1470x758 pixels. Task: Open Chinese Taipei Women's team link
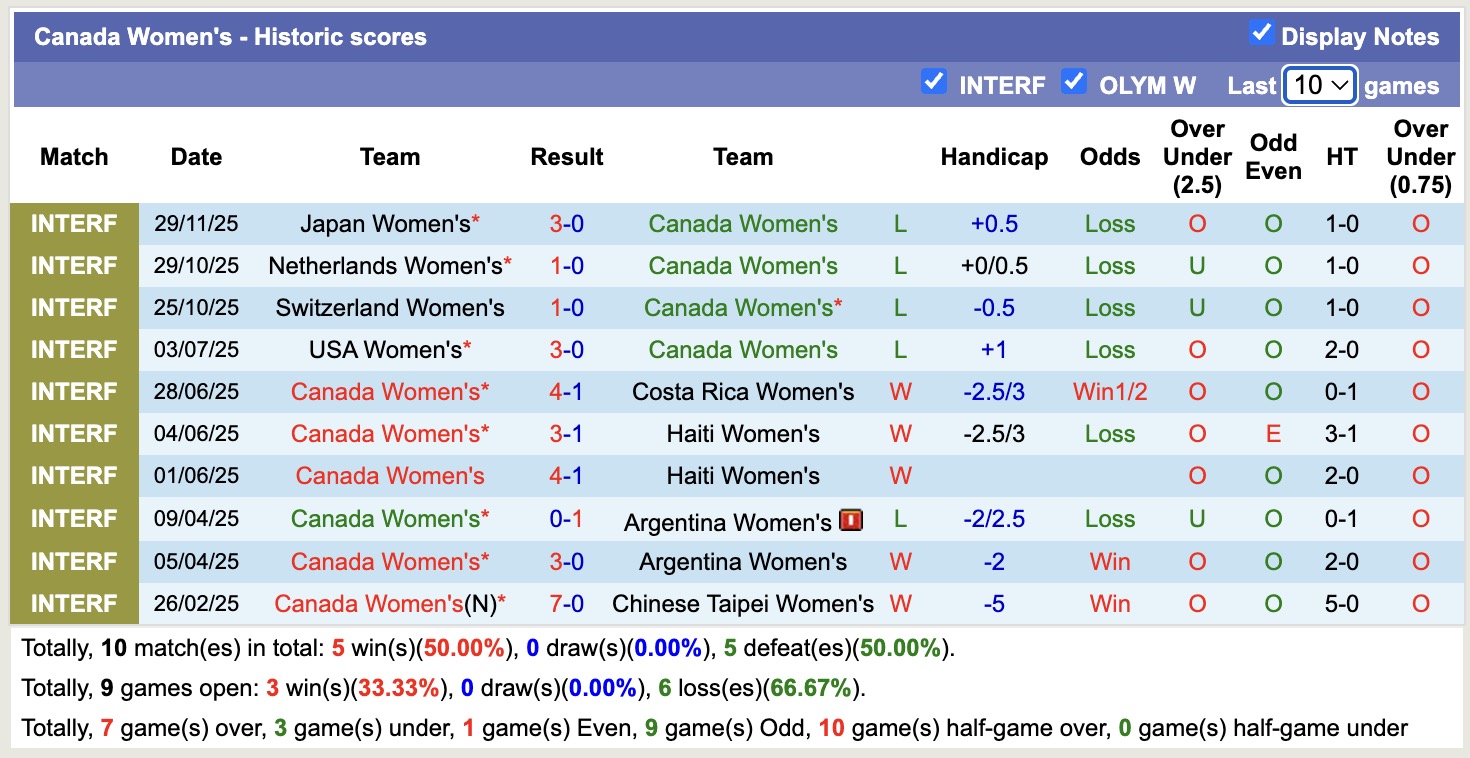tap(743, 604)
